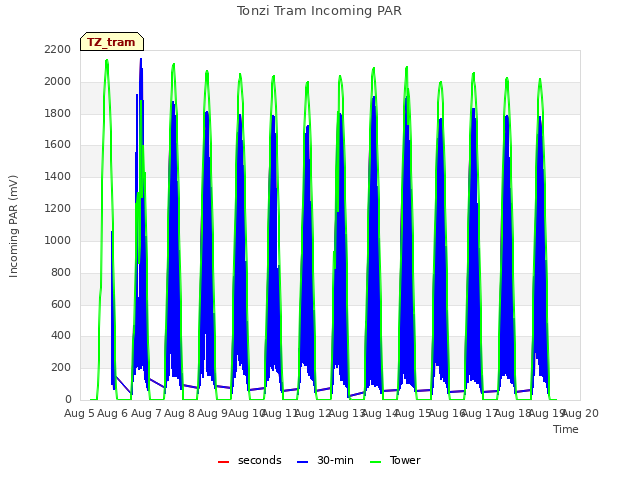Click the 600 y-axis tick label

61,304
